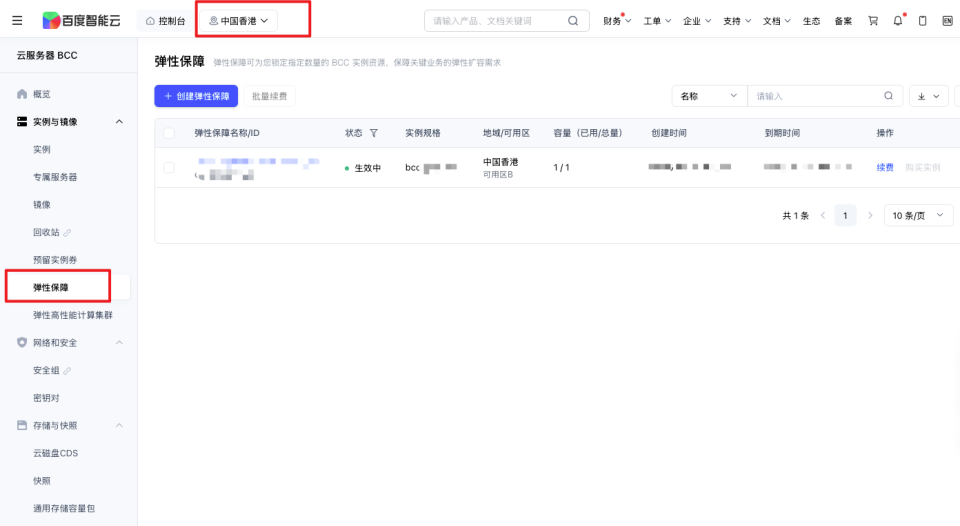Open the 10 条/页 page size dropdown
The height and width of the screenshot is (526, 960).
pyautogui.click(x=918, y=216)
